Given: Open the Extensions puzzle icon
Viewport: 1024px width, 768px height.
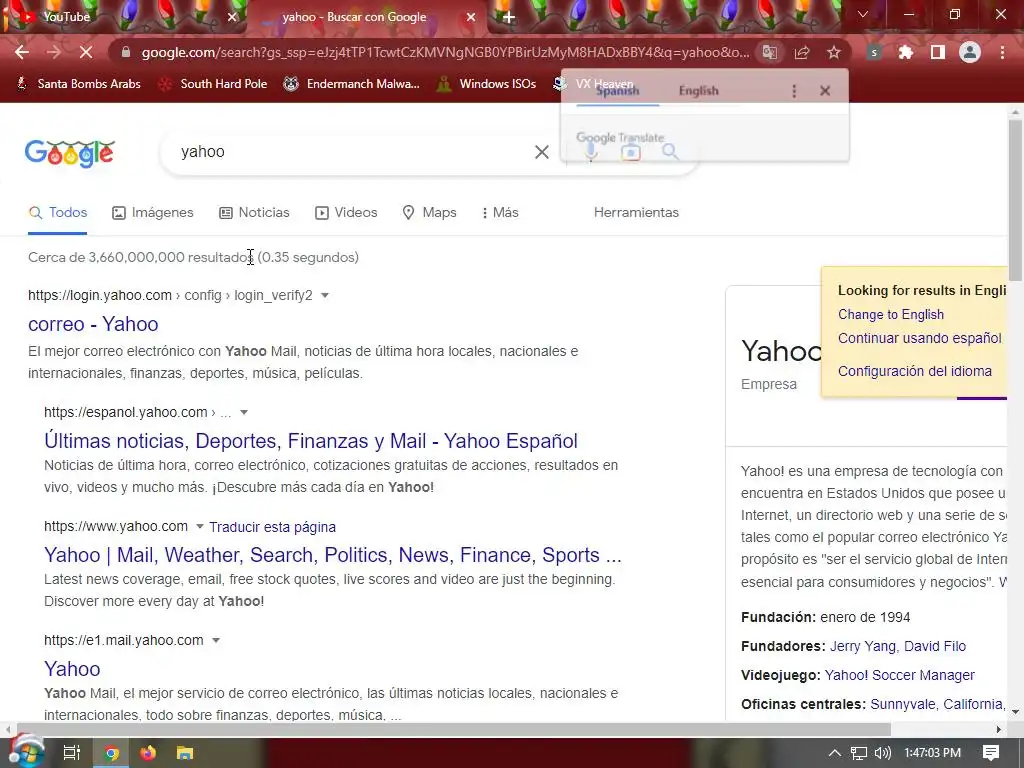Looking at the screenshot, I should point(905,52).
